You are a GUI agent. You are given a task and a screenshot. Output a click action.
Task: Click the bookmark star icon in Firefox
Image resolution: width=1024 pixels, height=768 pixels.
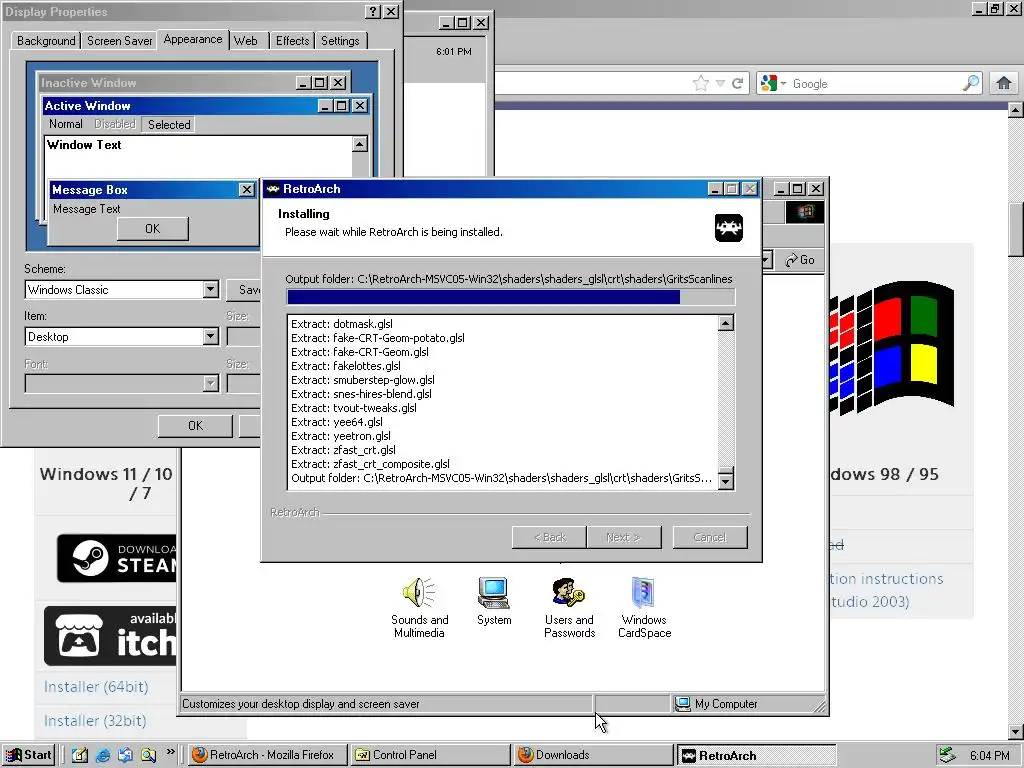[701, 84]
